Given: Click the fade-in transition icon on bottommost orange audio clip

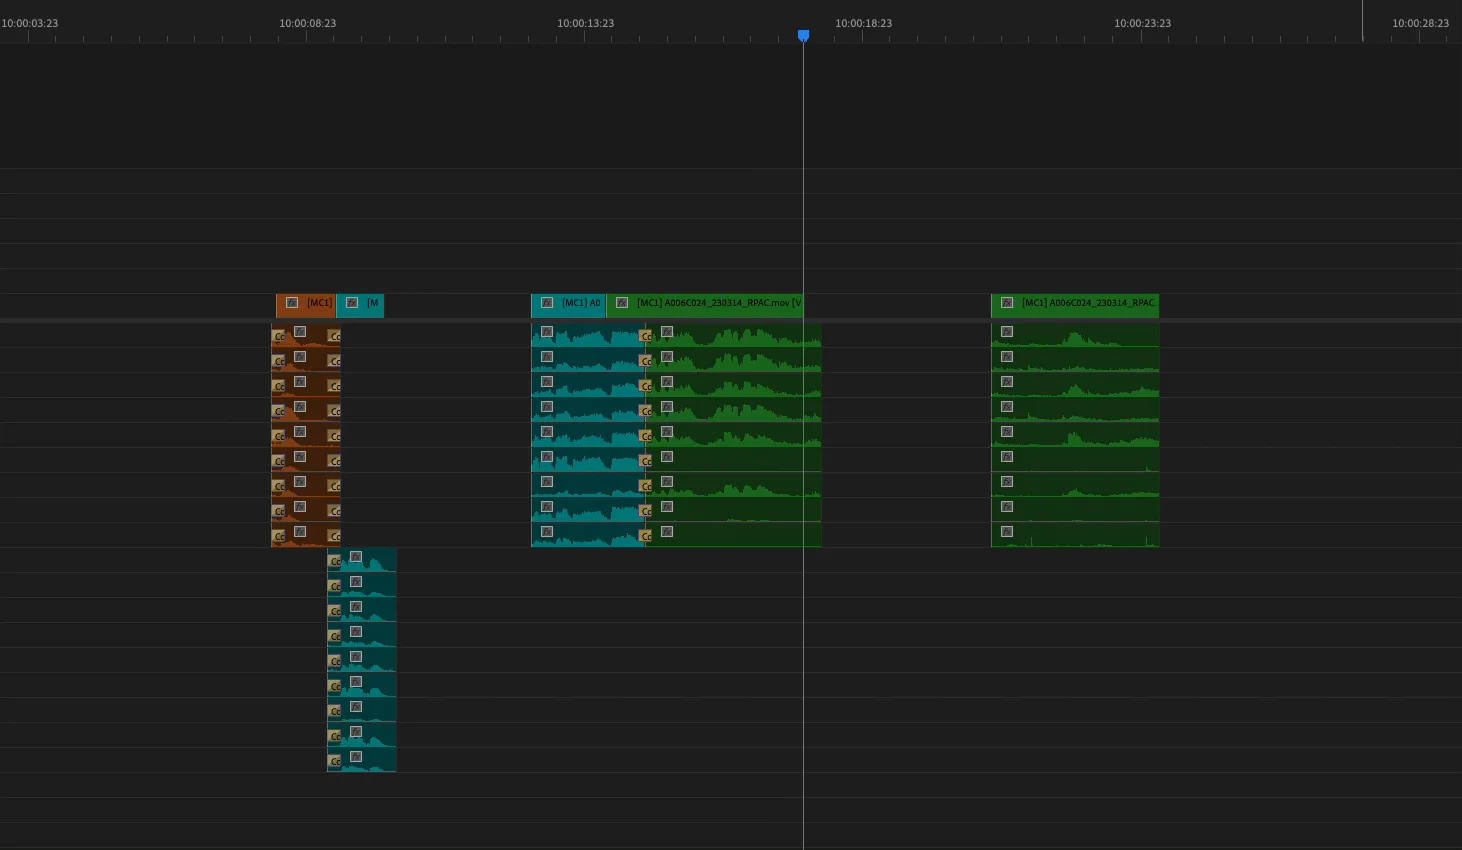Looking at the screenshot, I should (279, 536).
